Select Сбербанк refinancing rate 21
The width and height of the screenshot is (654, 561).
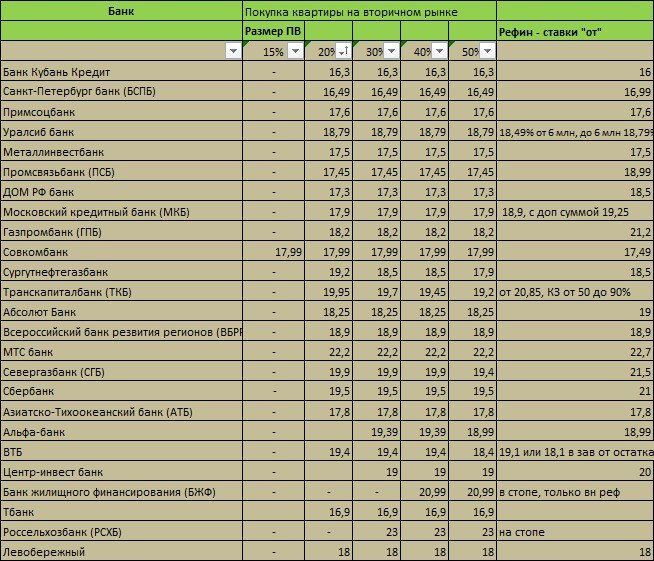click(575, 391)
